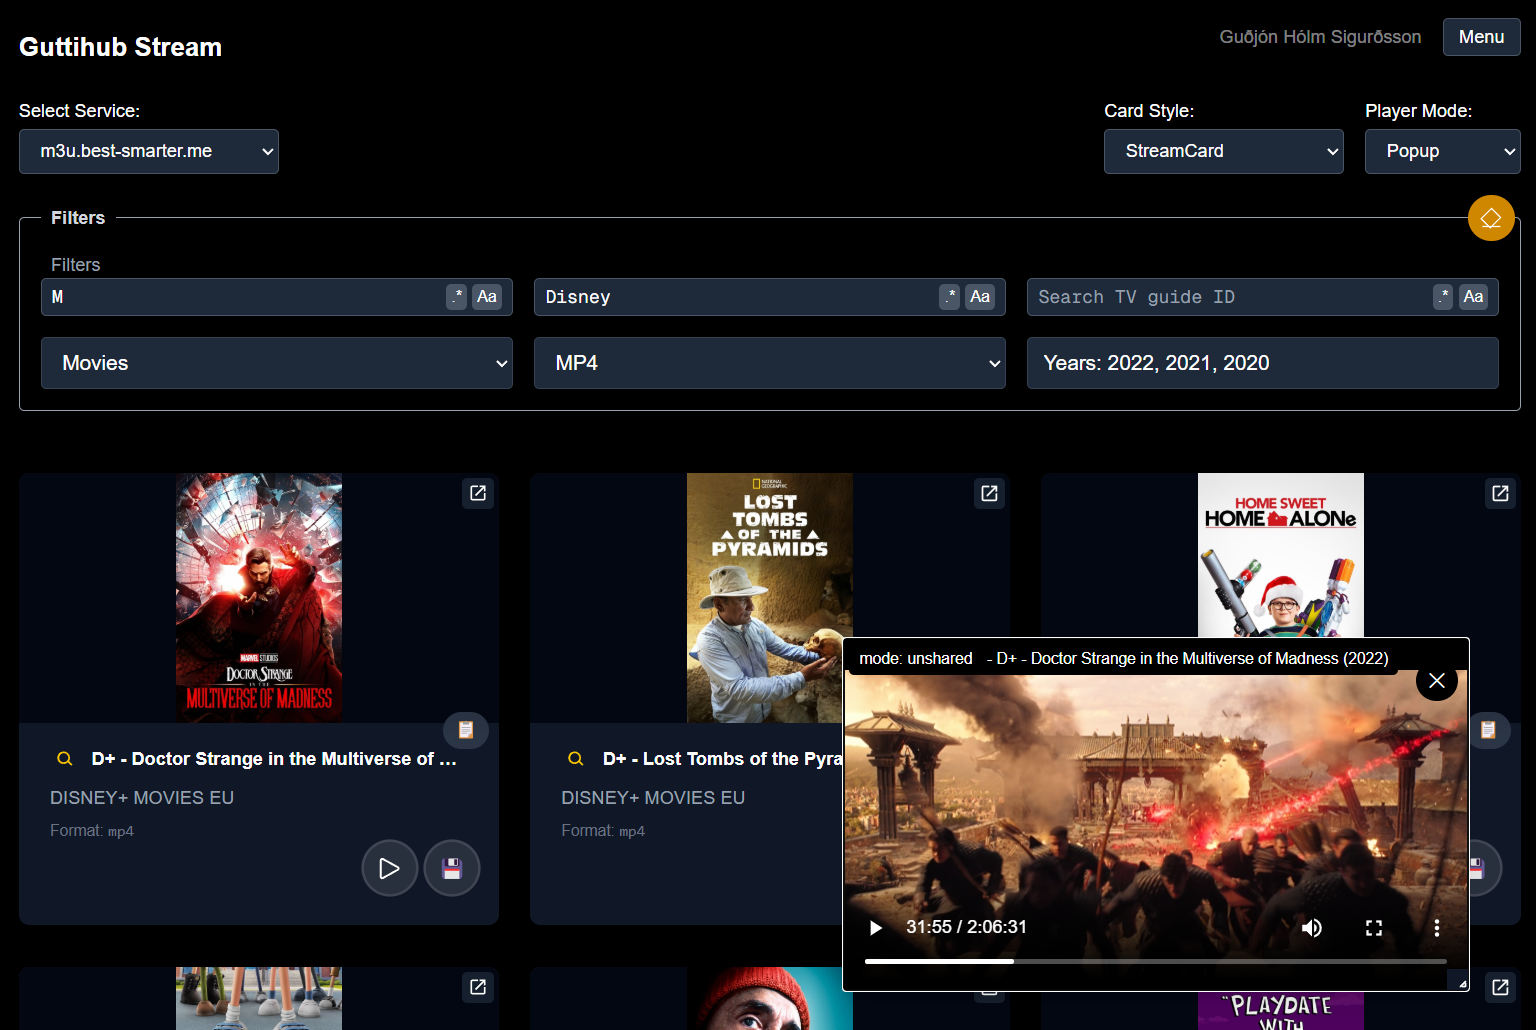Open Home Sweet Home Alone external link icon
1536x1030 pixels.
click(1500, 493)
